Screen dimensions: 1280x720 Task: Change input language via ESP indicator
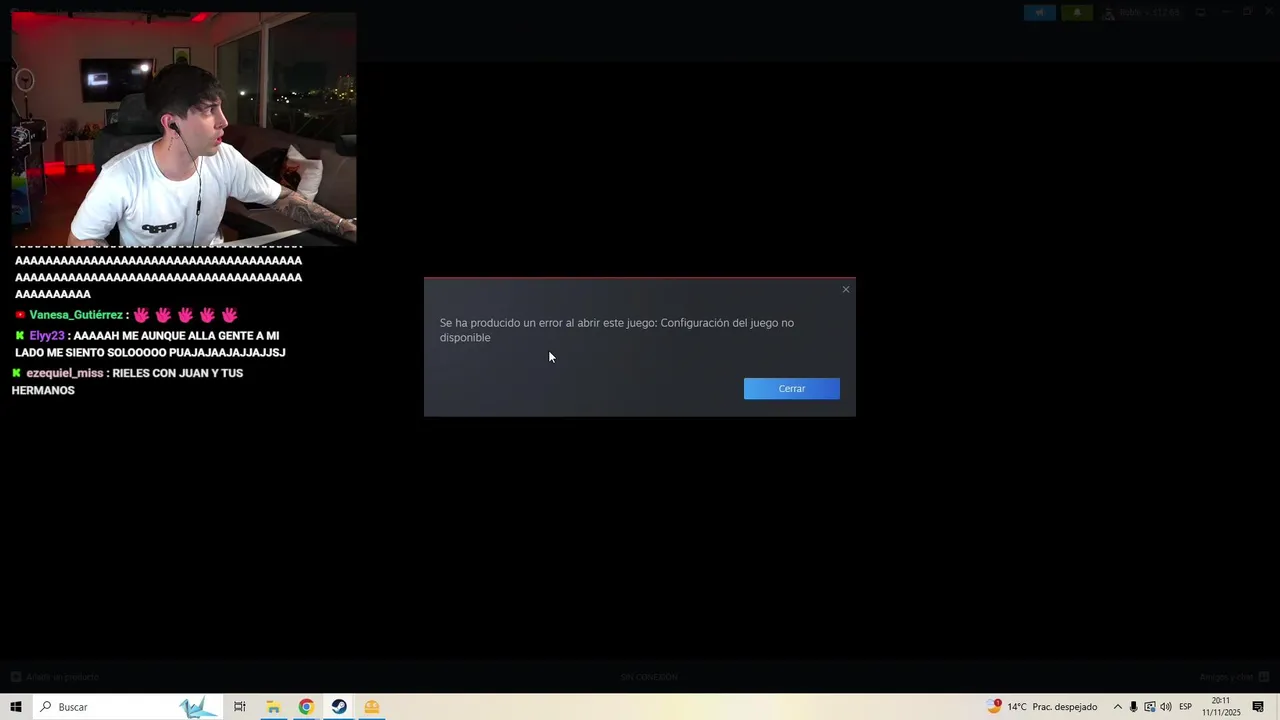click(x=1185, y=707)
